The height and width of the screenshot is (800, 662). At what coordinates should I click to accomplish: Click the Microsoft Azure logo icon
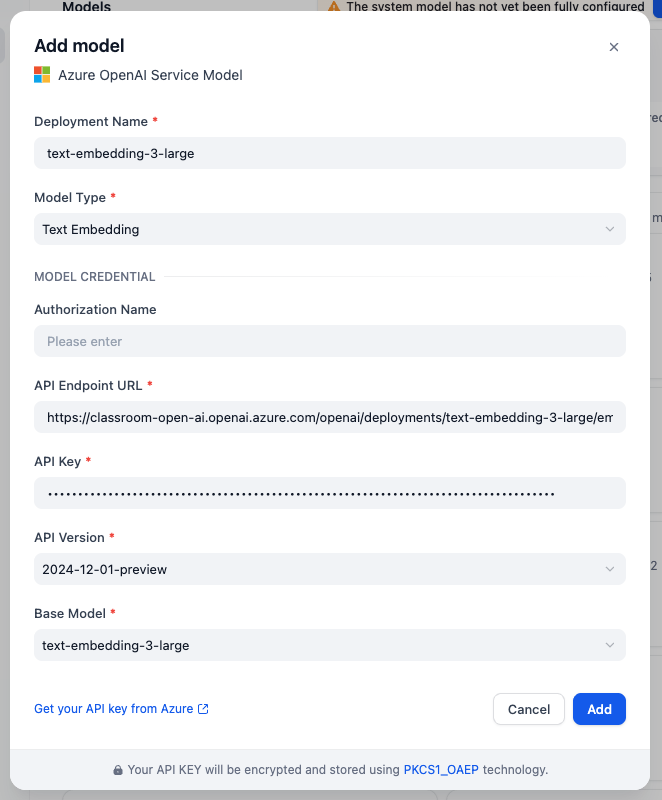tap(42, 75)
